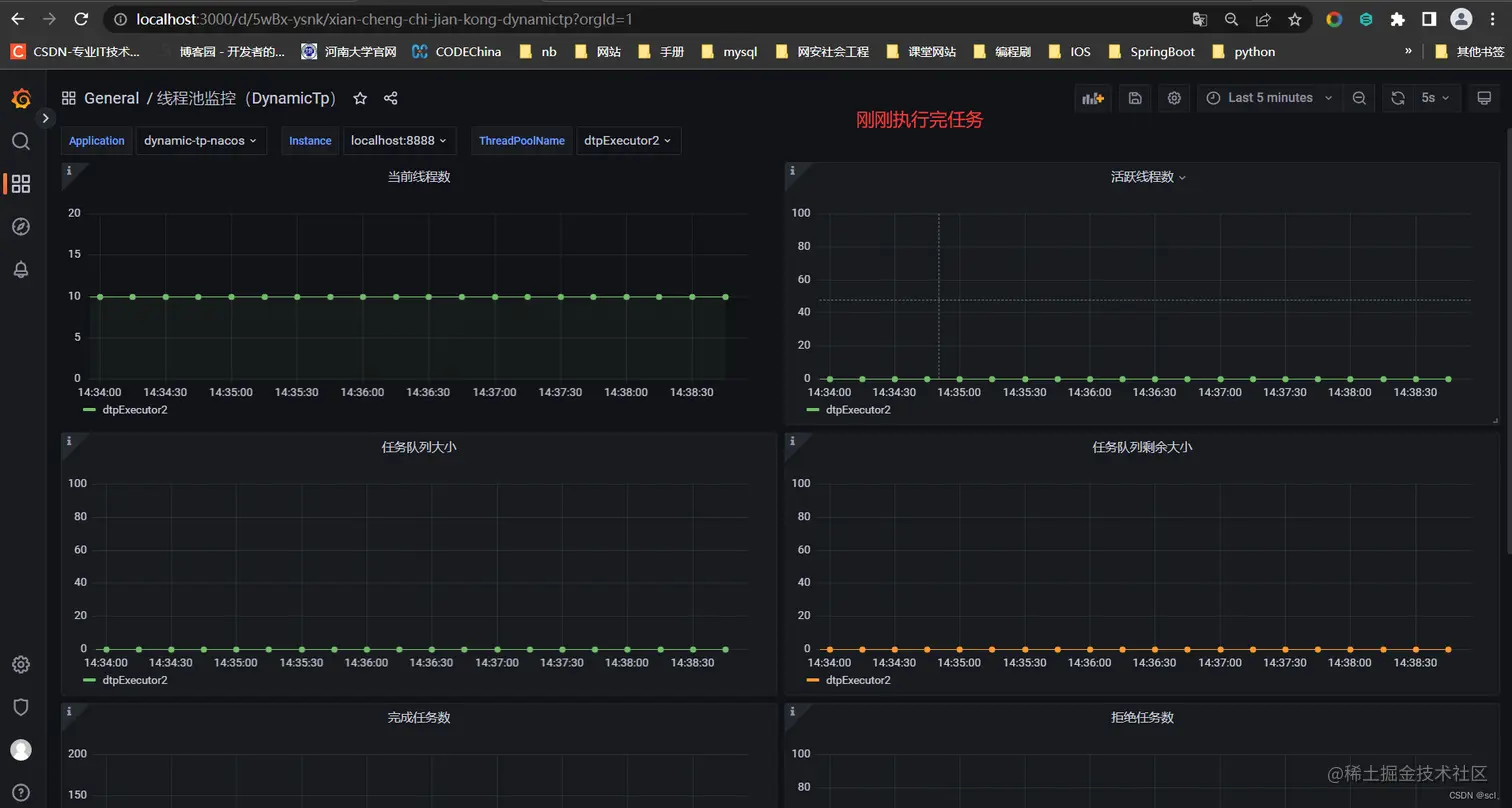Open the dynamic-tp-nacos Application dropdown

tap(201, 141)
